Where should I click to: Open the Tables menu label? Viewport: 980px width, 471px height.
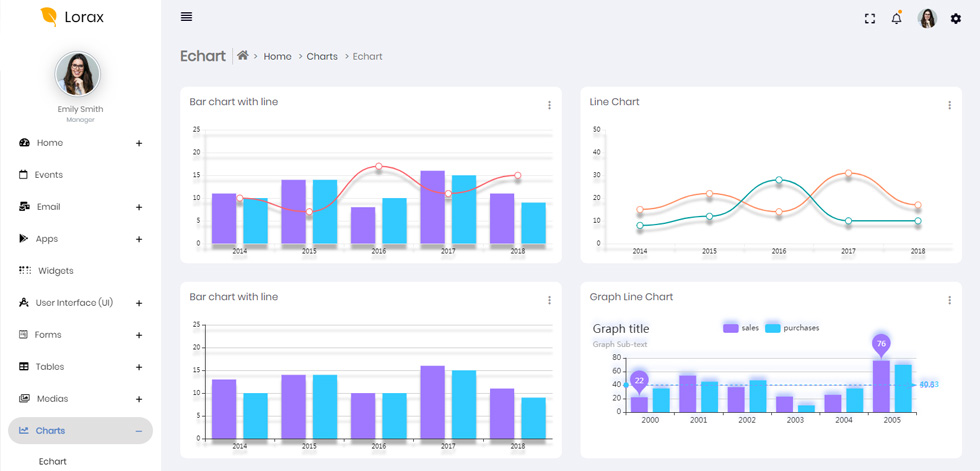(50, 366)
